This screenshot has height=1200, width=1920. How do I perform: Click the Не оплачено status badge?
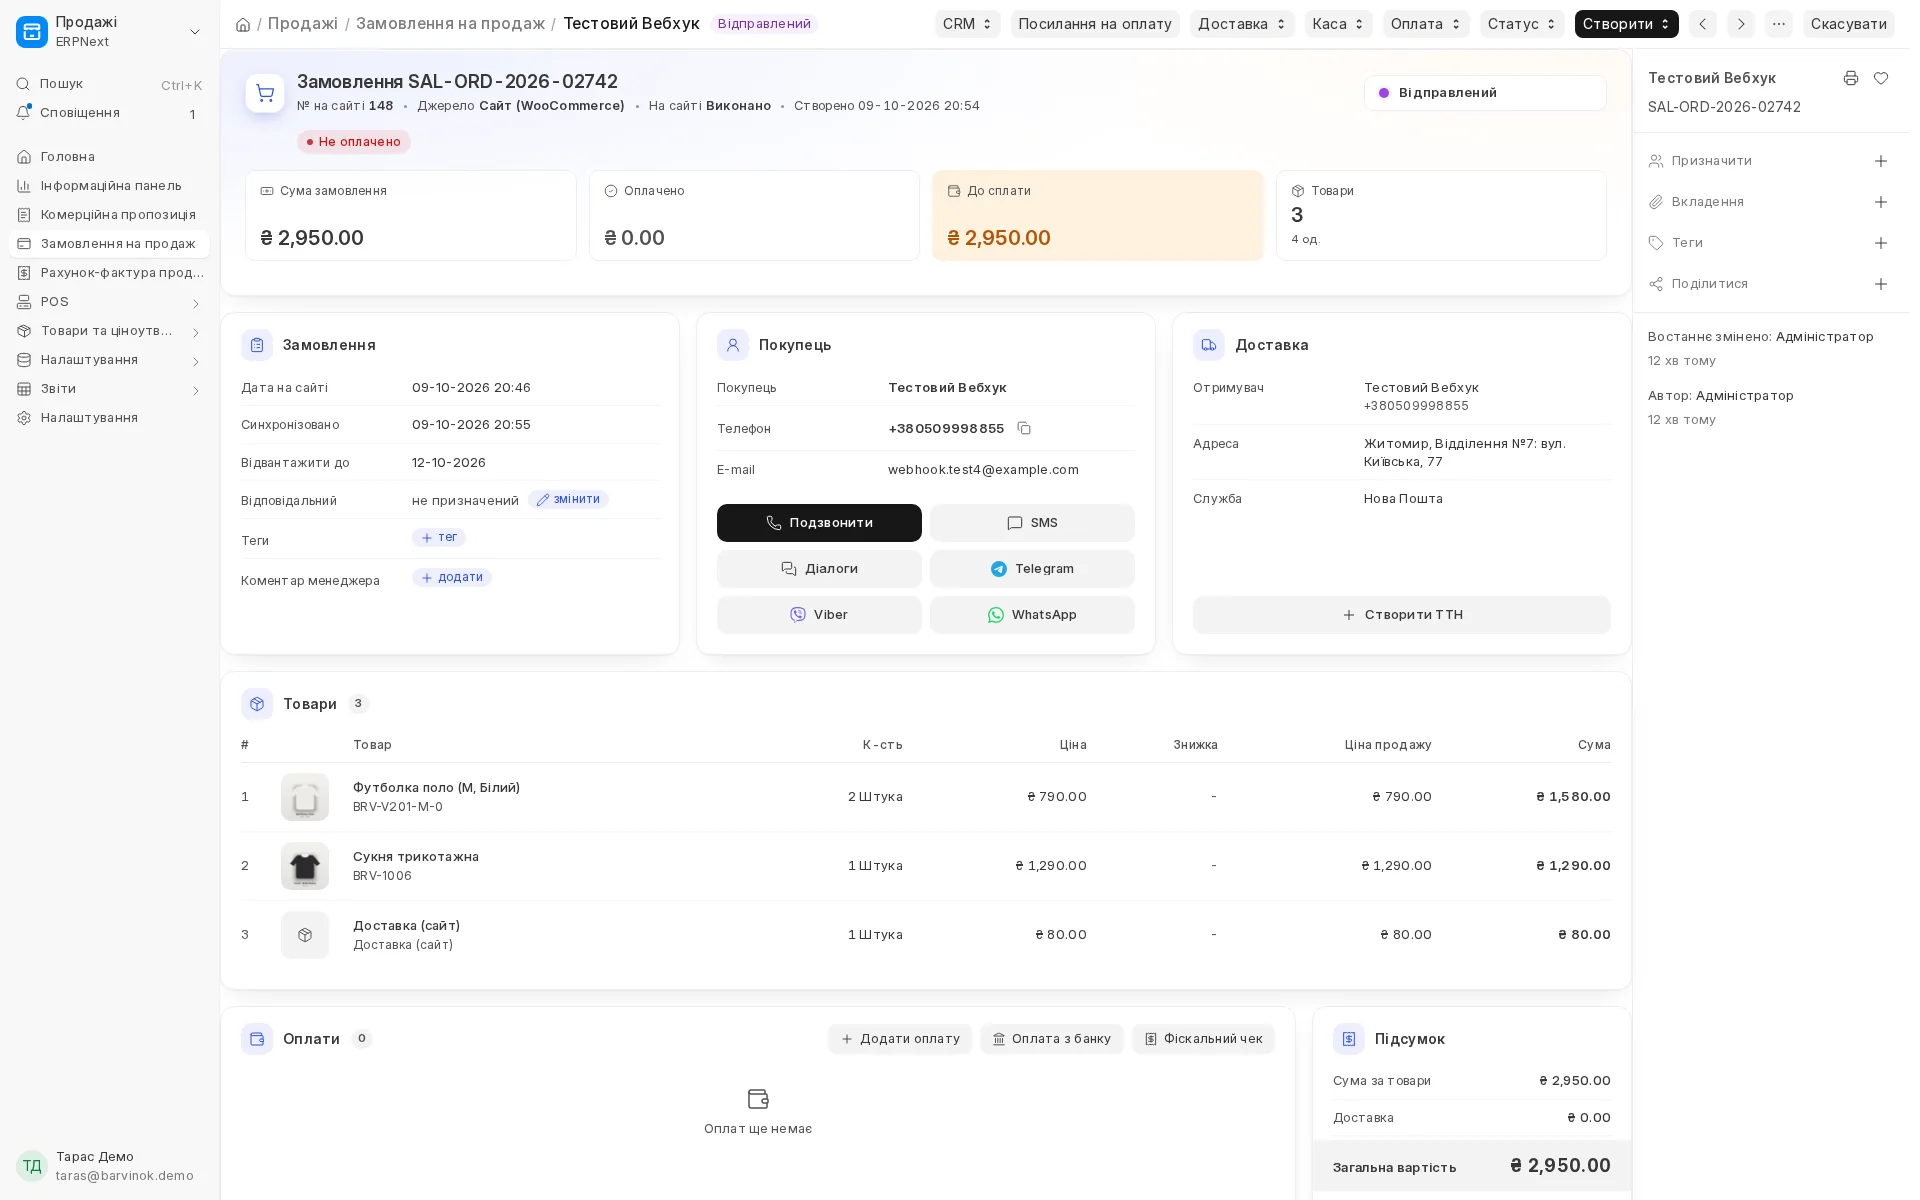(354, 142)
